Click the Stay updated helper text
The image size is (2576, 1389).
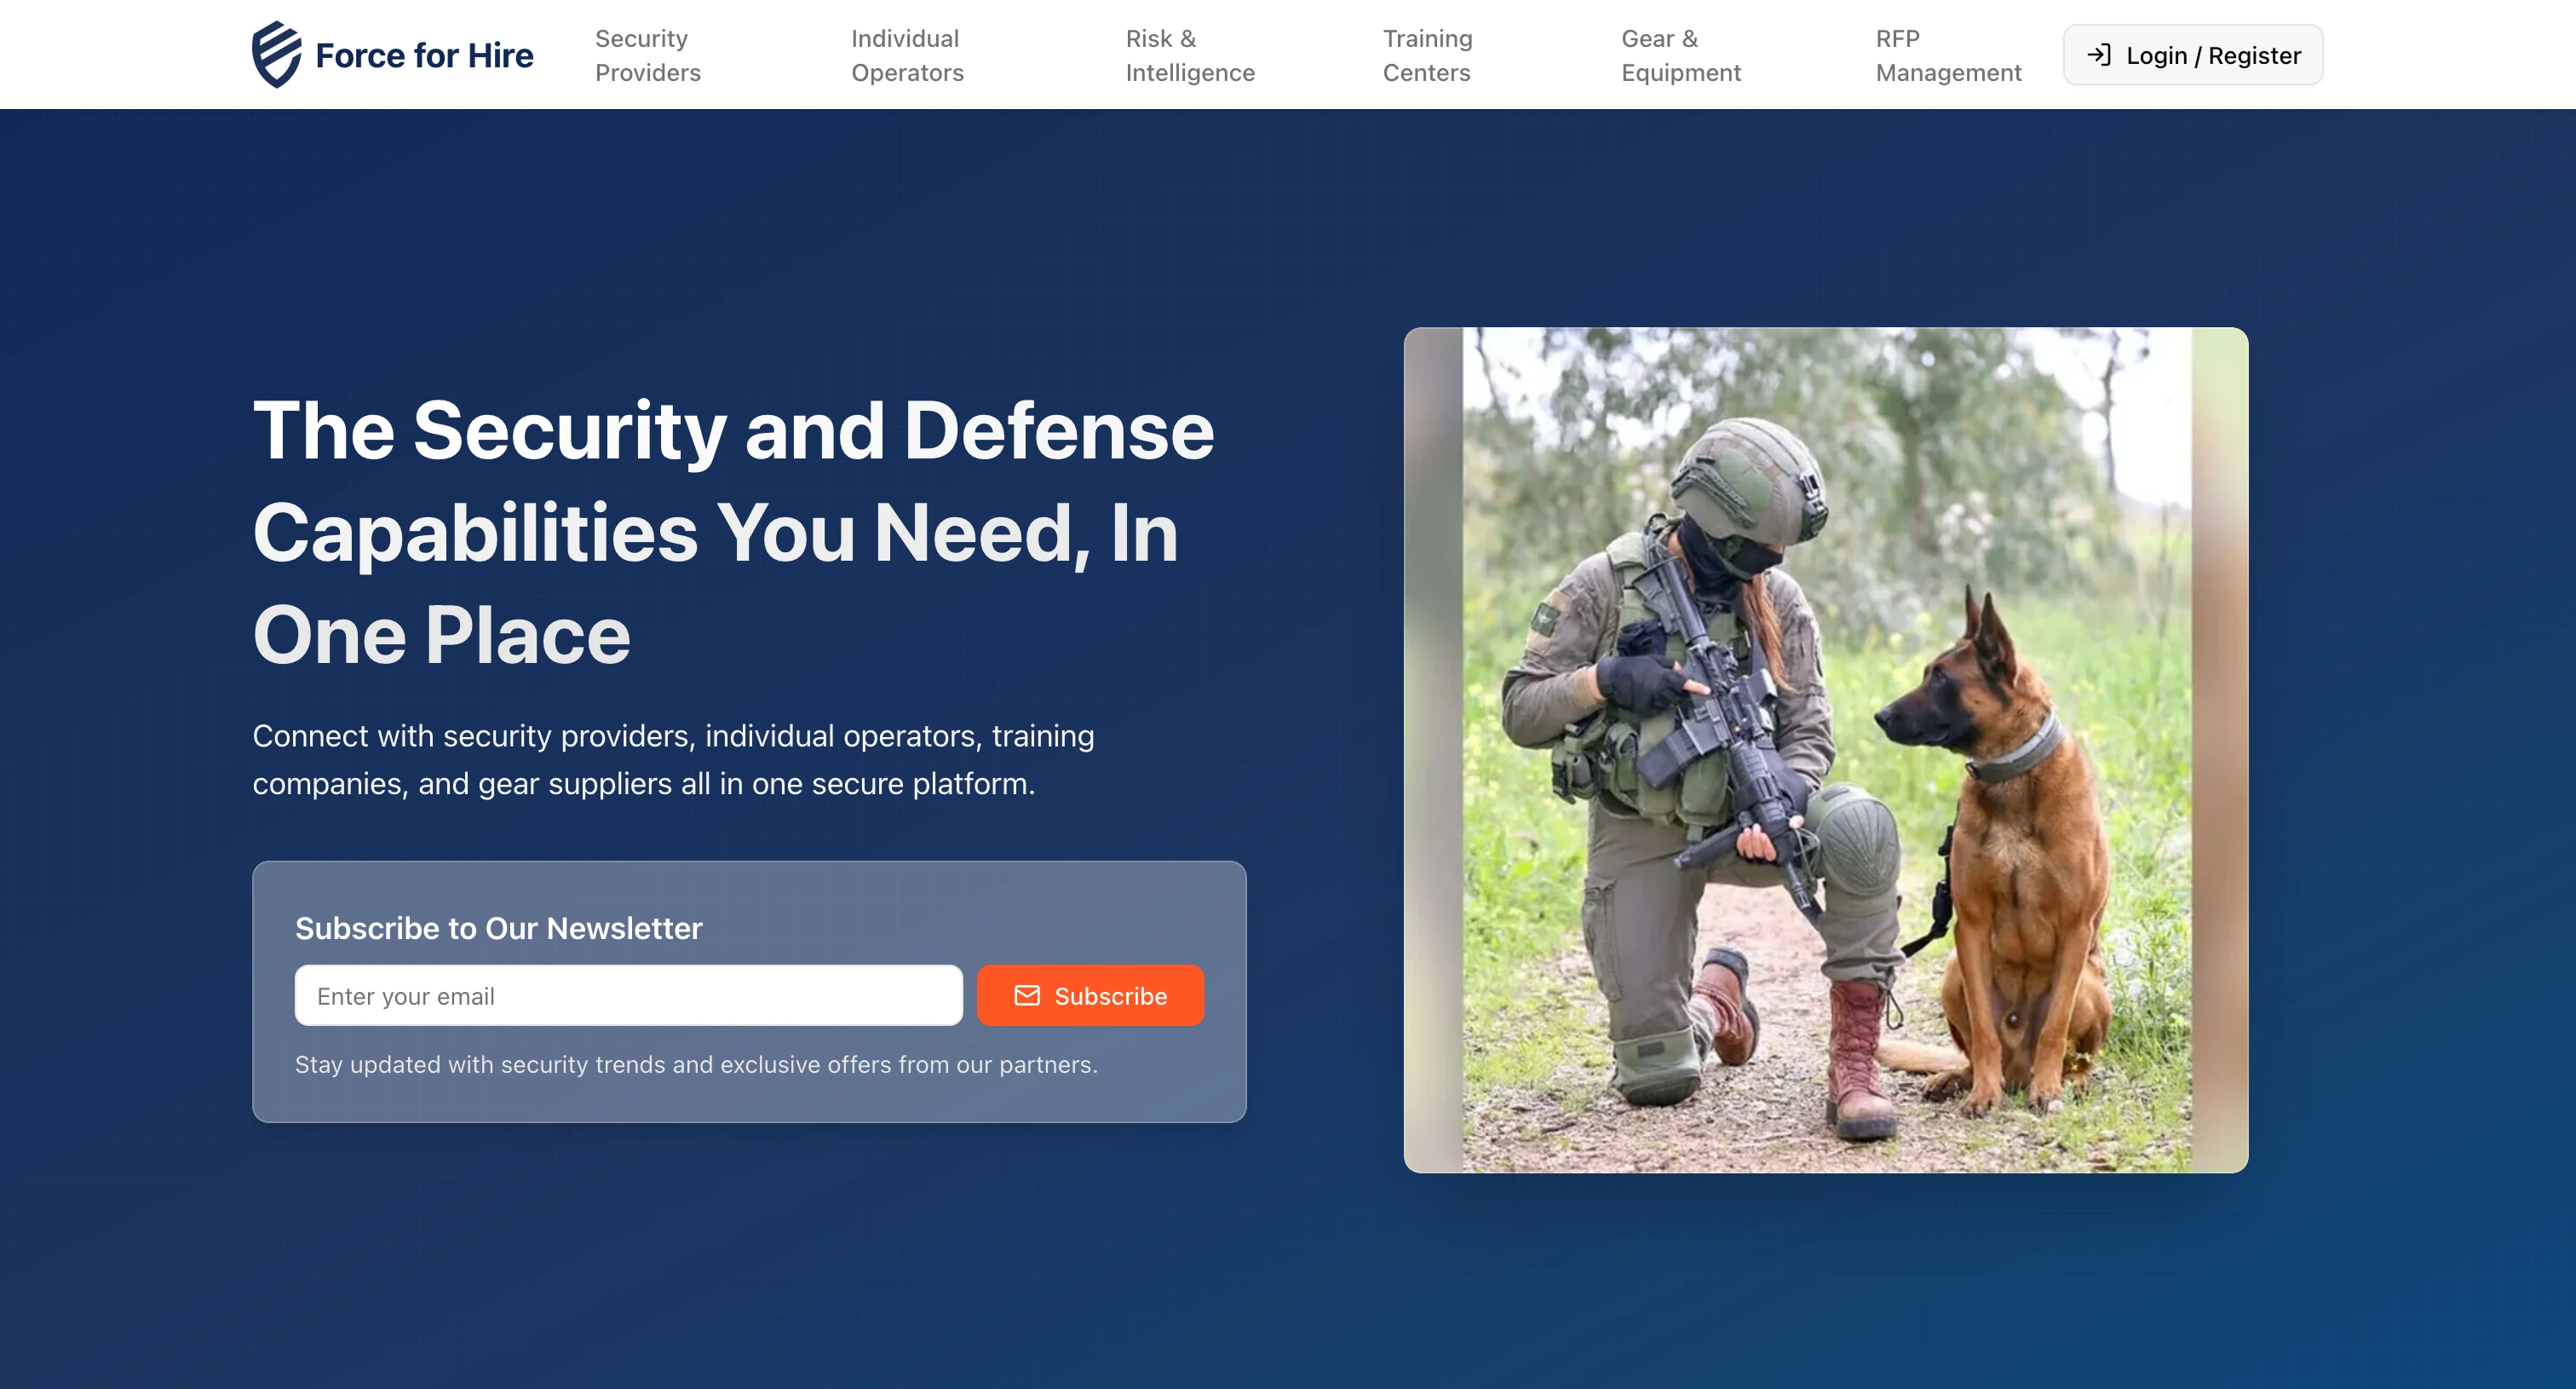click(x=696, y=1064)
